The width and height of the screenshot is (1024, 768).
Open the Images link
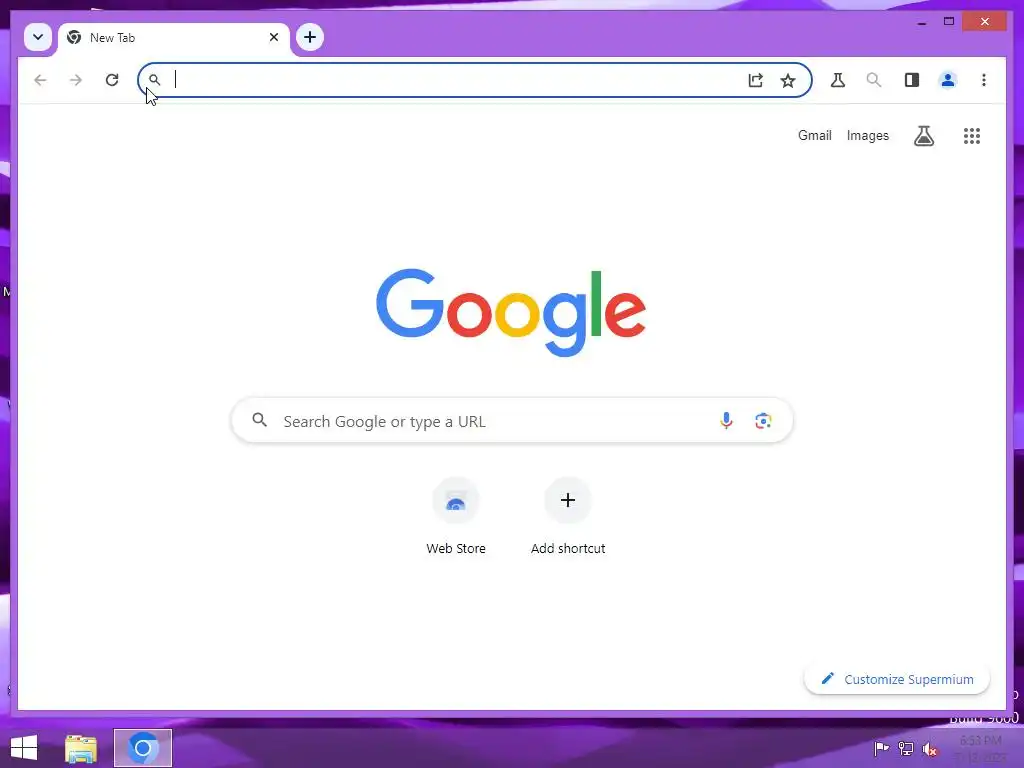(867, 135)
